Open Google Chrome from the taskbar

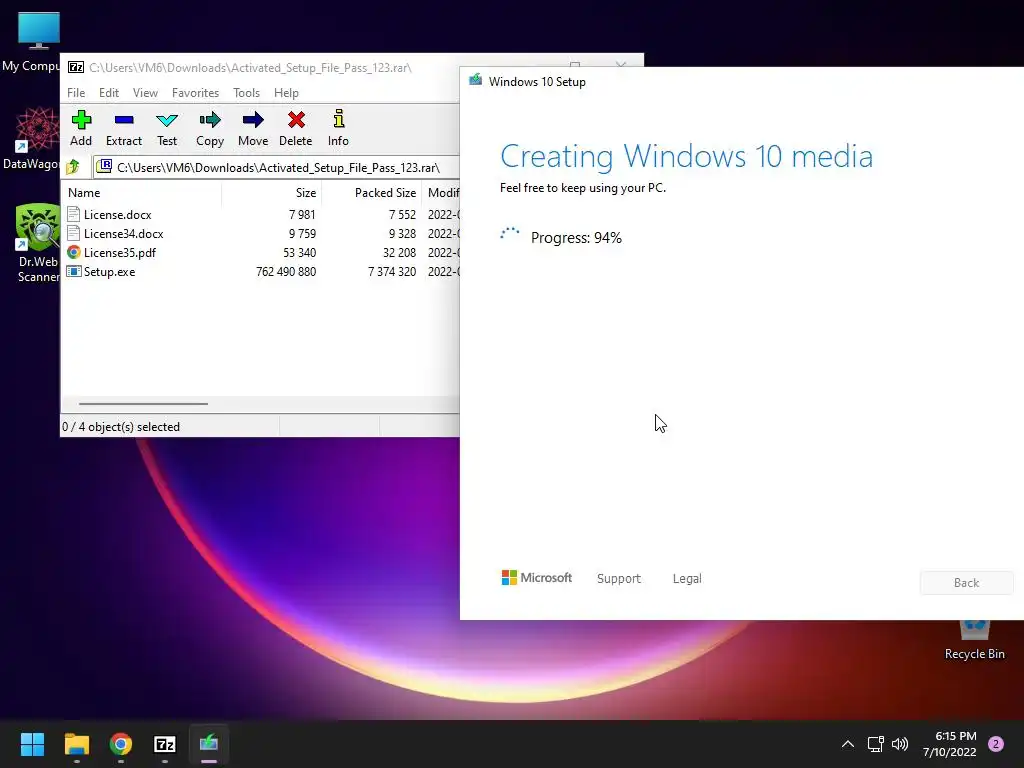point(121,744)
